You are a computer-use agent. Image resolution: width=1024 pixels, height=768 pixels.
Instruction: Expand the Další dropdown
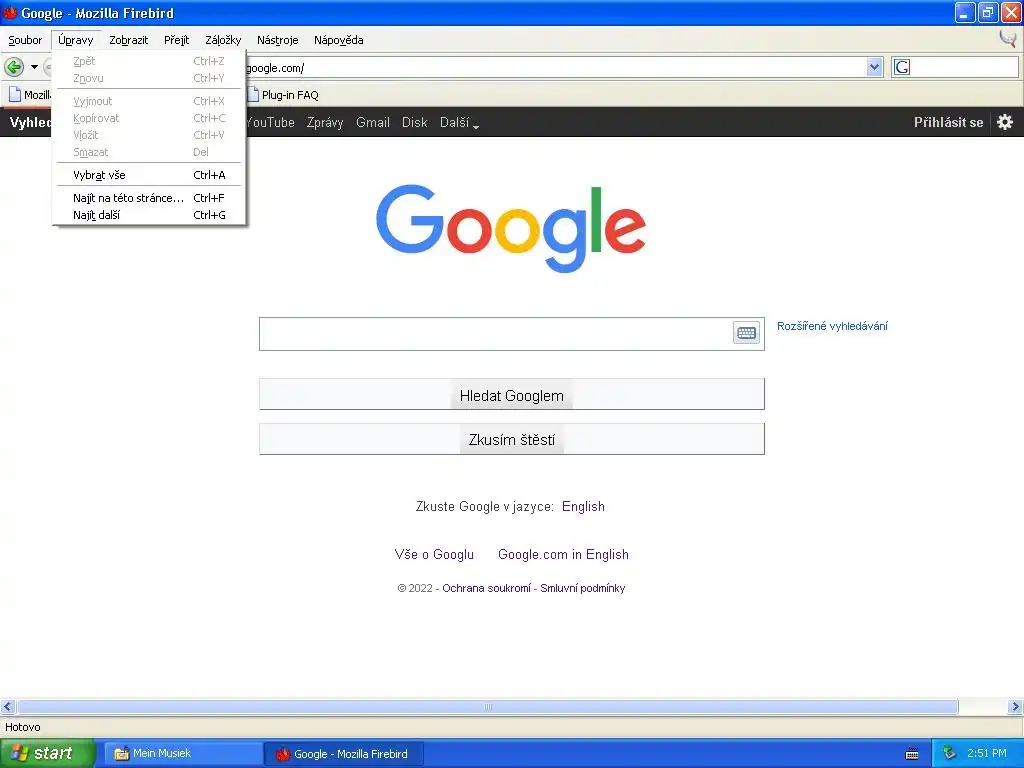(459, 122)
